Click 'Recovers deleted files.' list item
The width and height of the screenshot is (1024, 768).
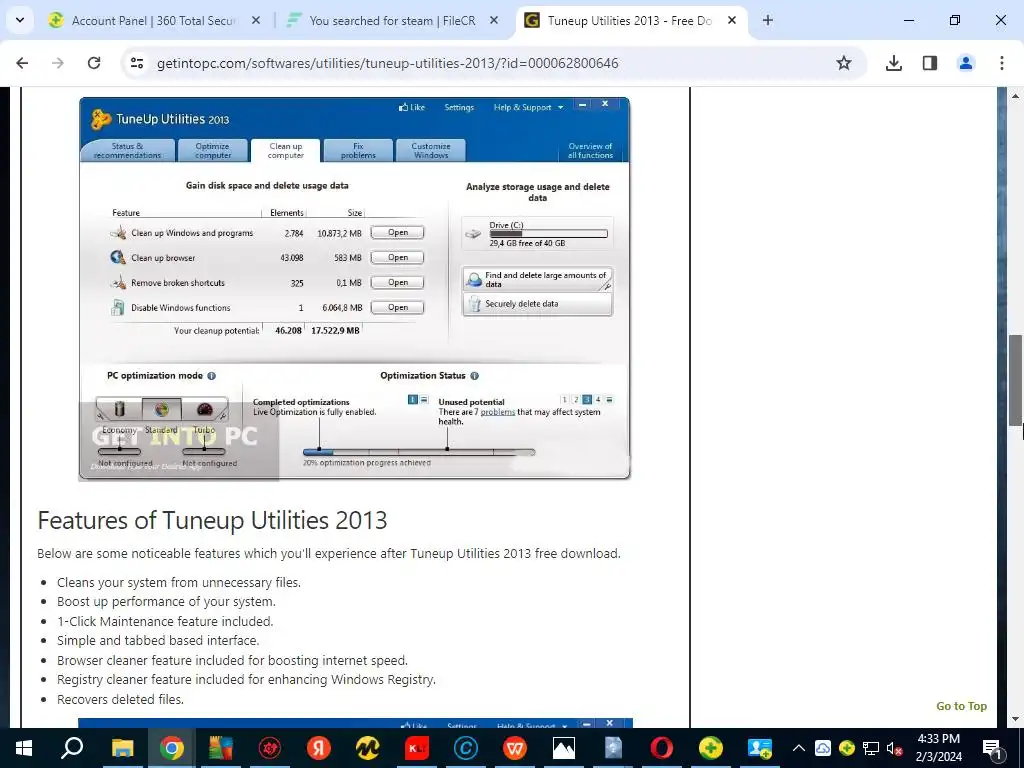(x=120, y=699)
